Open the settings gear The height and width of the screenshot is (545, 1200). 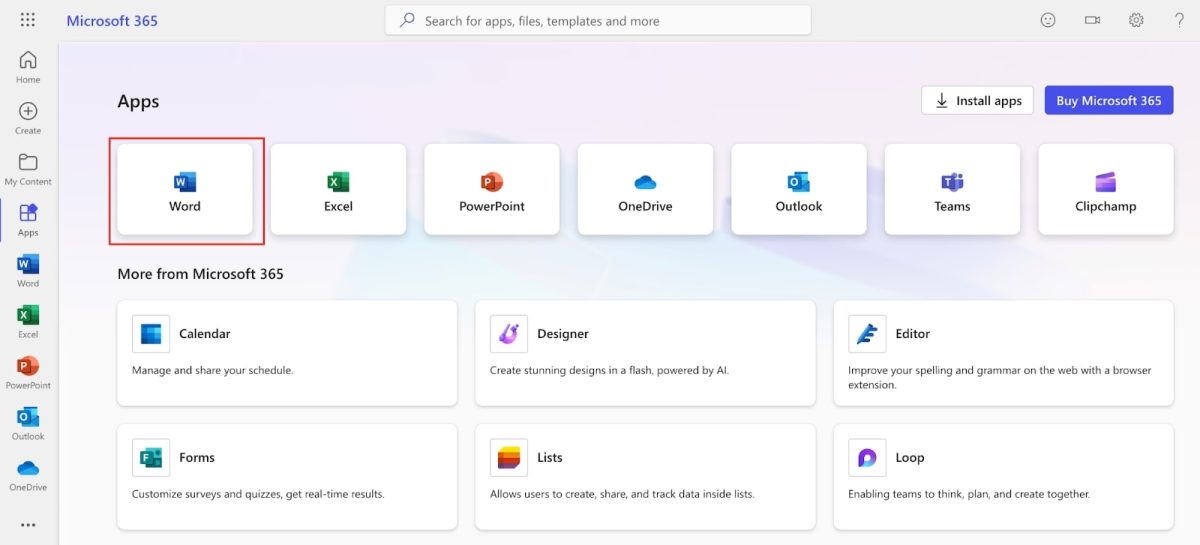[x=1136, y=20]
